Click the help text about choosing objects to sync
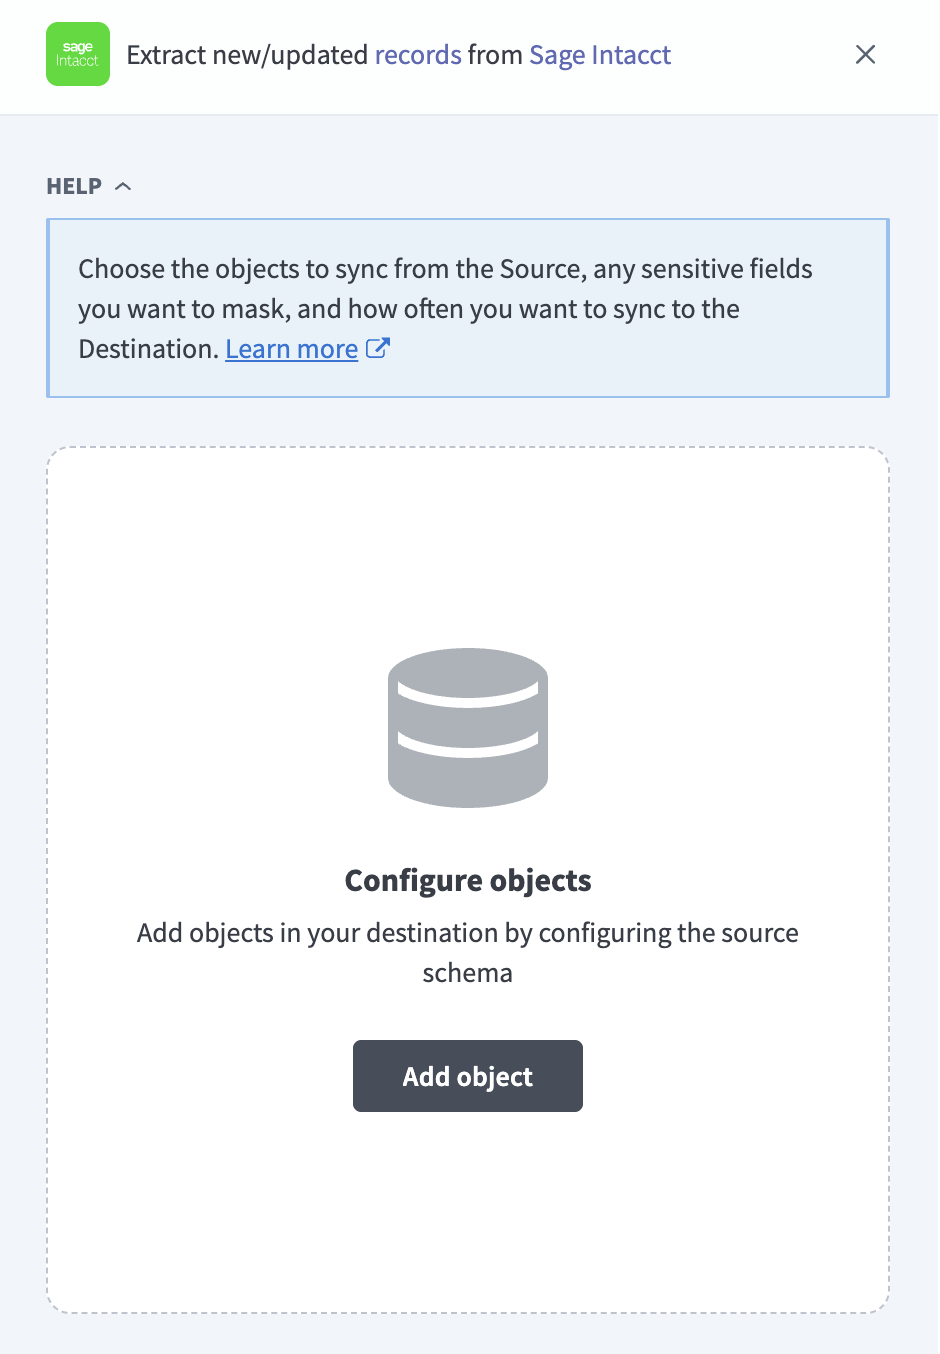Viewport: 940px width, 1354px height. (x=445, y=309)
